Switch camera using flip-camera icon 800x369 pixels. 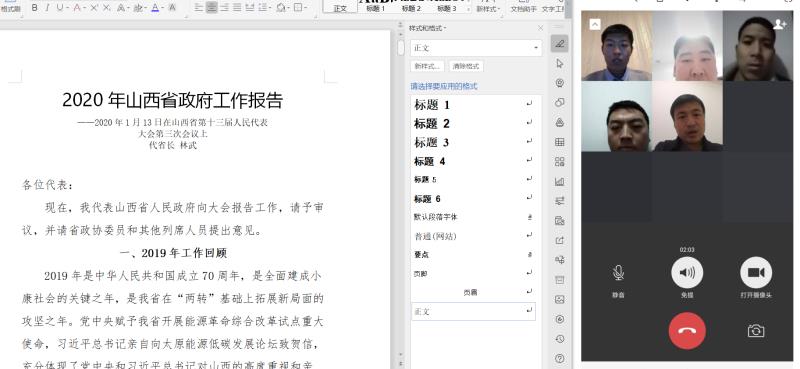[756, 331]
